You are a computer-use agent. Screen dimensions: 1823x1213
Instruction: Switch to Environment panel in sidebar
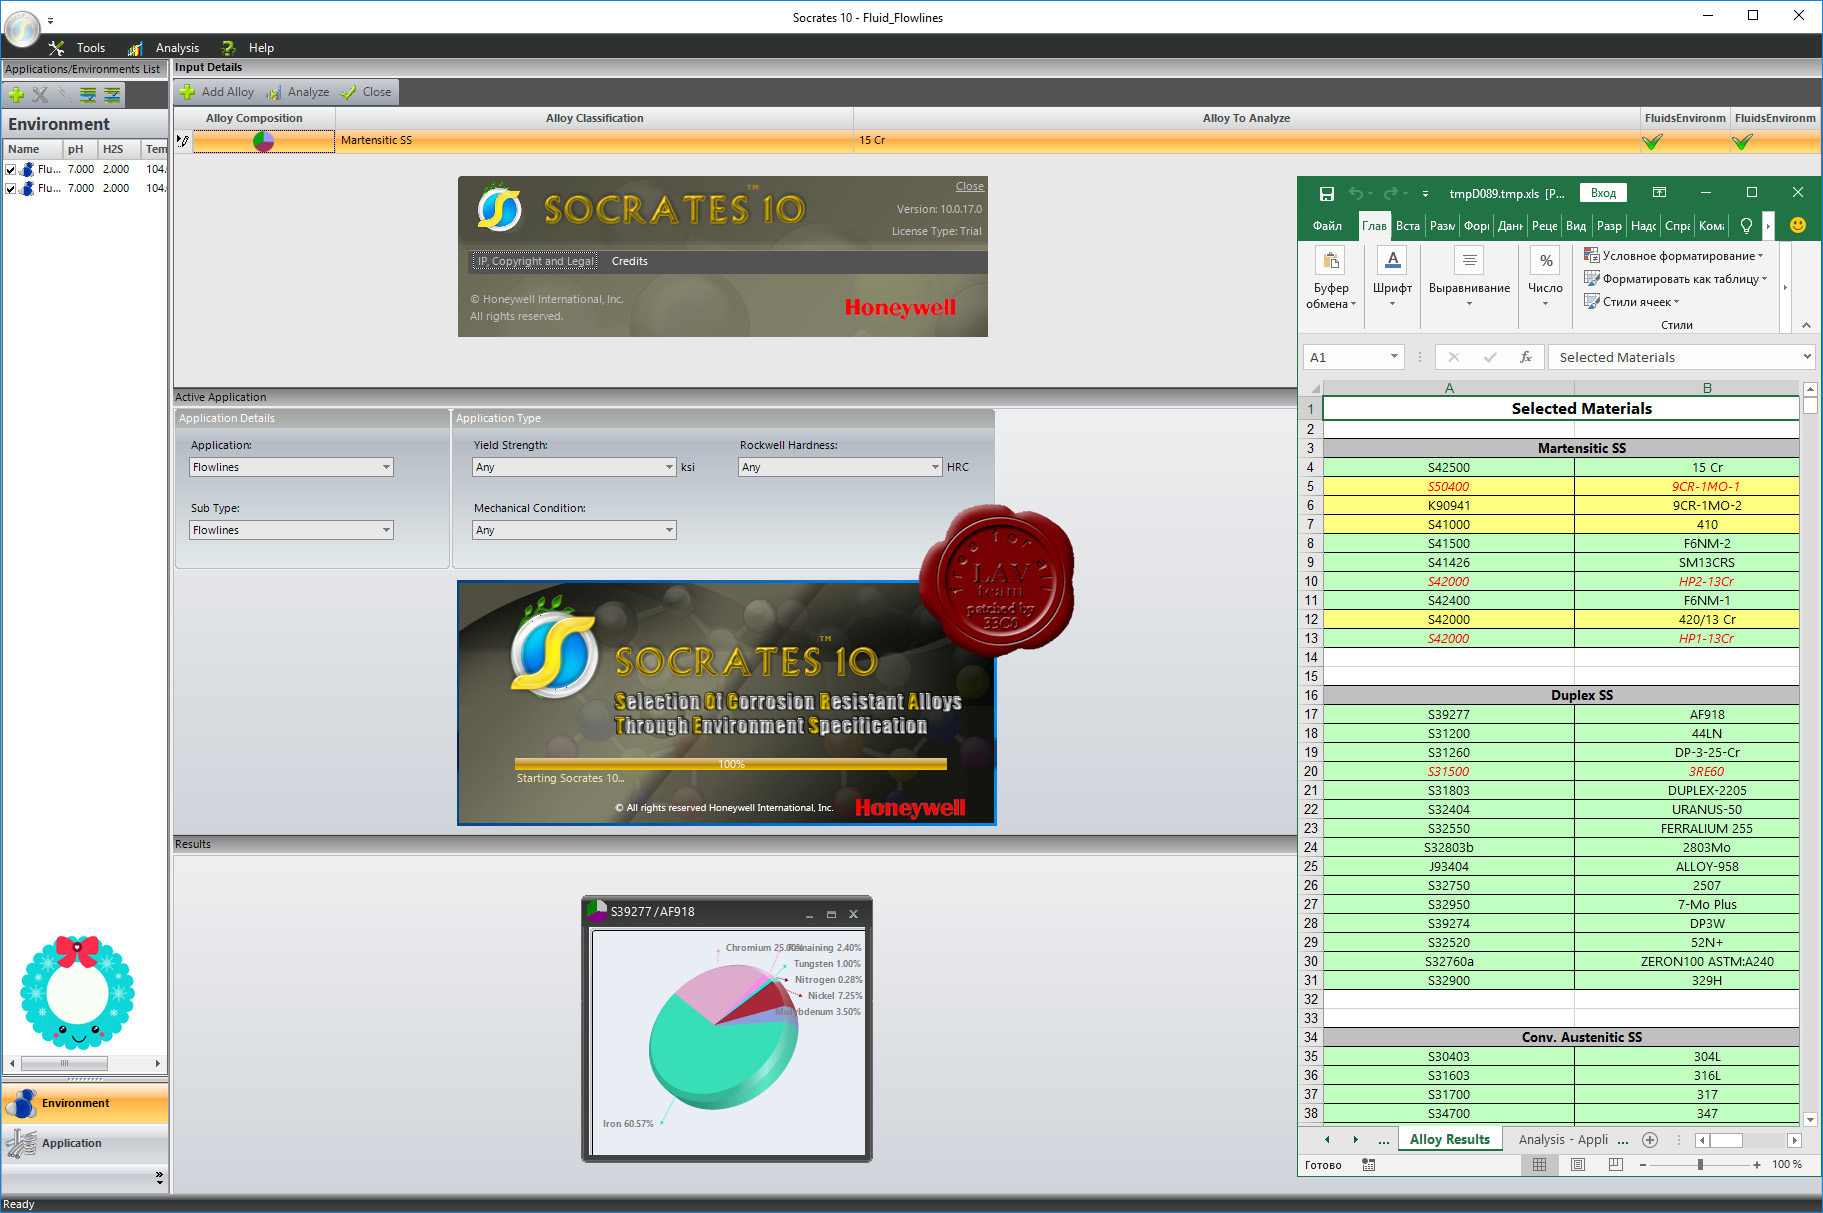pyautogui.click(x=85, y=1104)
